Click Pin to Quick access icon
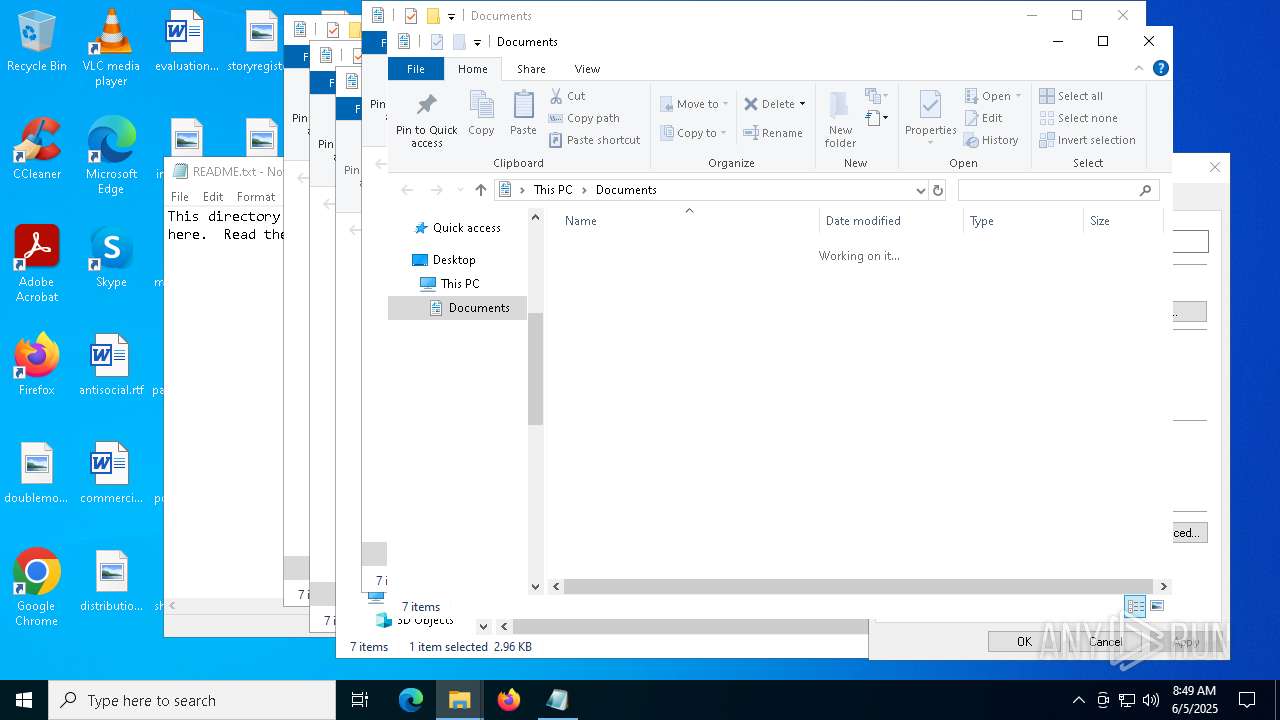The image size is (1280, 720). click(426, 106)
